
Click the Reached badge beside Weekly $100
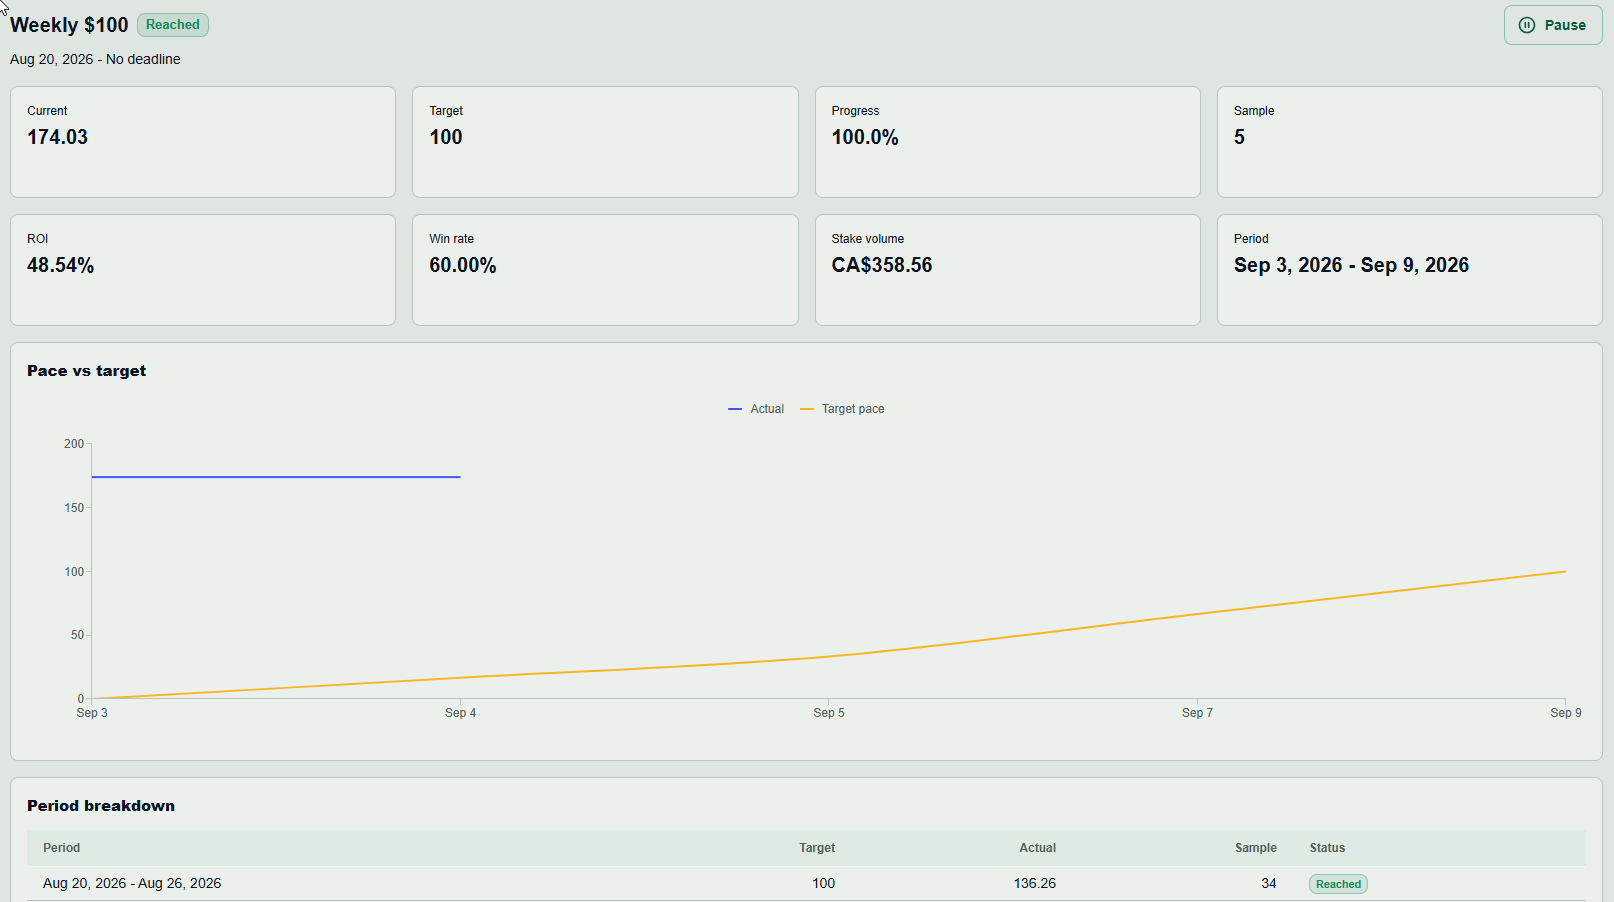click(x=173, y=25)
